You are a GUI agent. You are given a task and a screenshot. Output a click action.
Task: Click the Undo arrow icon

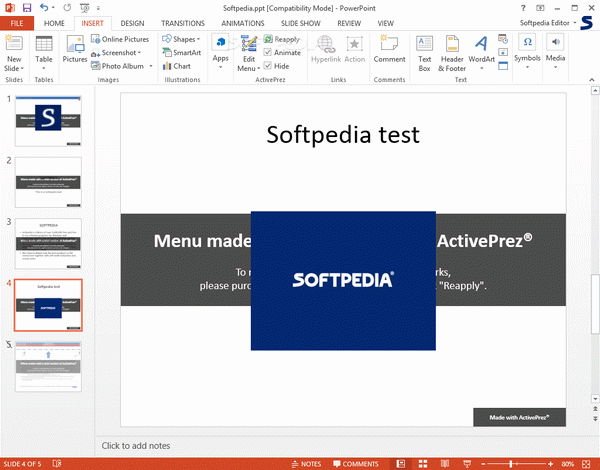pos(44,7)
